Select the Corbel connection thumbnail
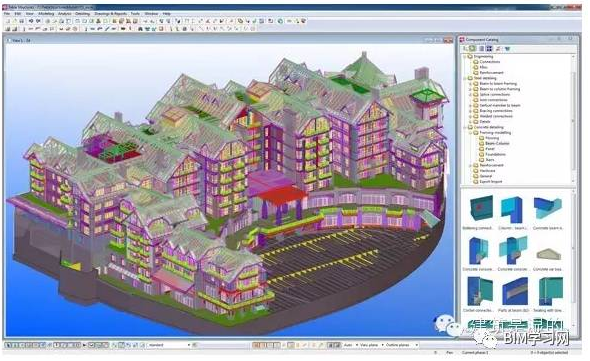Screen dimensions: 590x361 (479, 291)
